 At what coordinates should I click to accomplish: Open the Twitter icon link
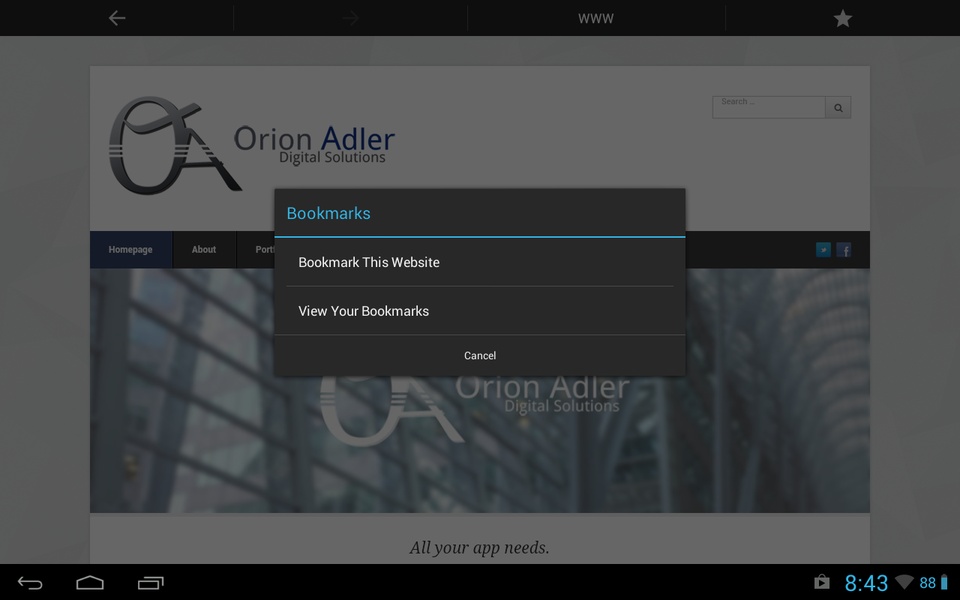pos(823,250)
